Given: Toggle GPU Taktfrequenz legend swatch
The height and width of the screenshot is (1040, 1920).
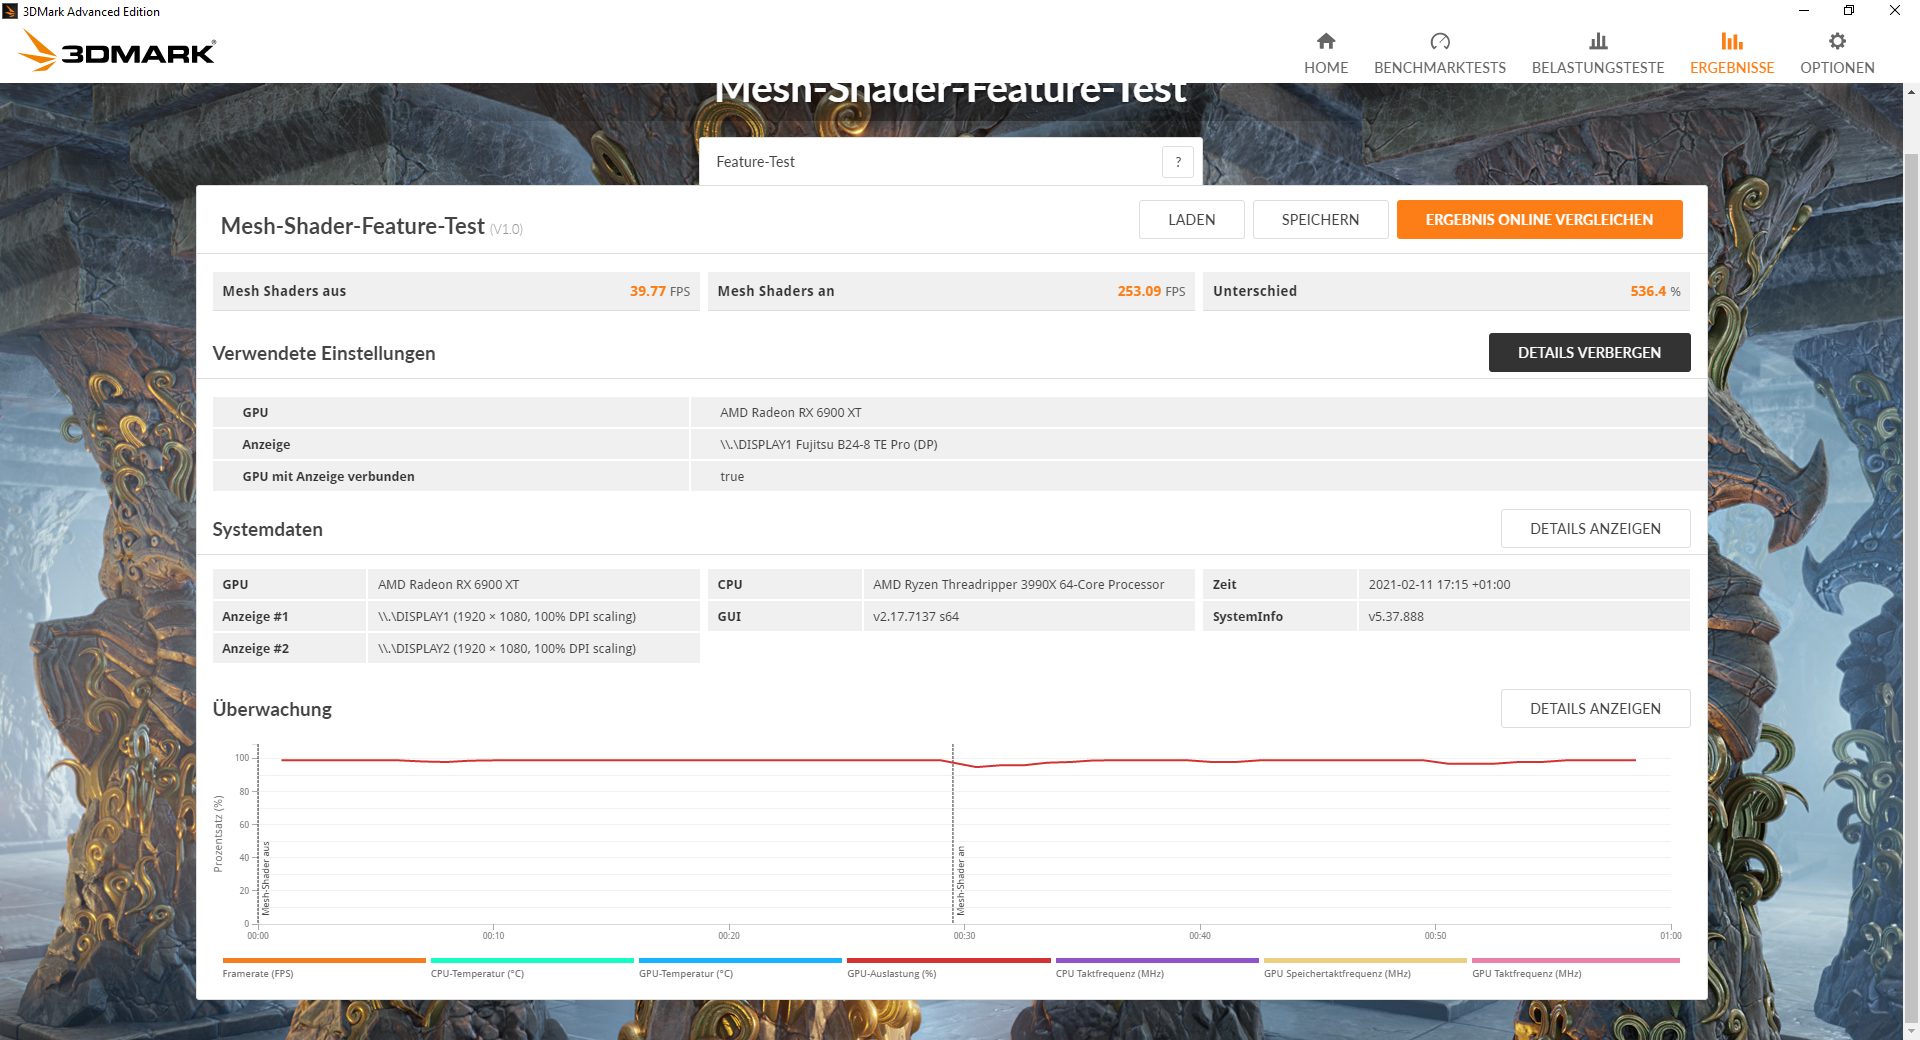Looking at the screenshot, I should 1576,961.
